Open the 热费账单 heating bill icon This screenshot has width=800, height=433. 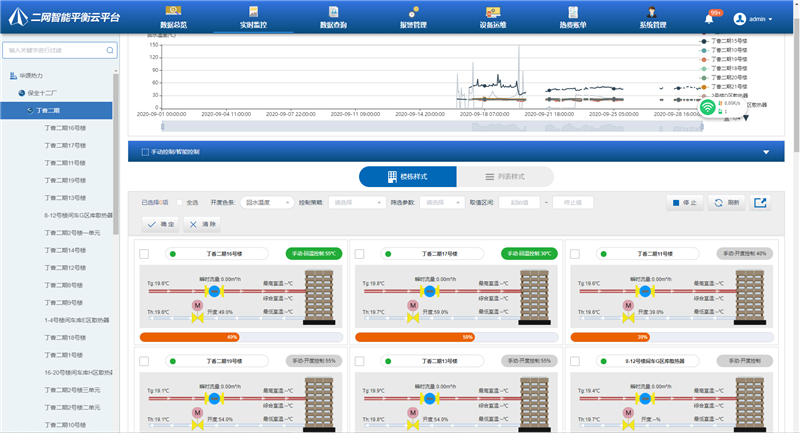[573, 11]
